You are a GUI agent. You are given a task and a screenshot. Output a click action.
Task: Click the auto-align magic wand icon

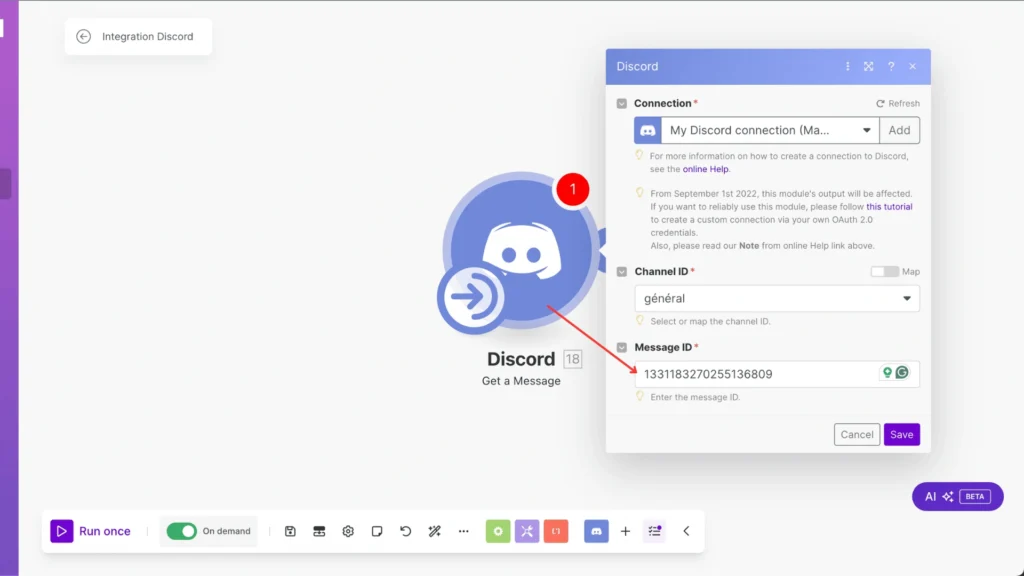coord(434,531)
